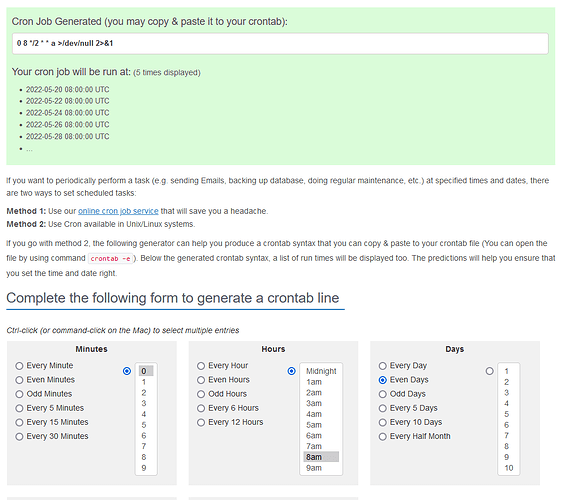Viewport: 583px width, 500px height.
Task: Select day 4 in the days list
Action: [509, 403]
